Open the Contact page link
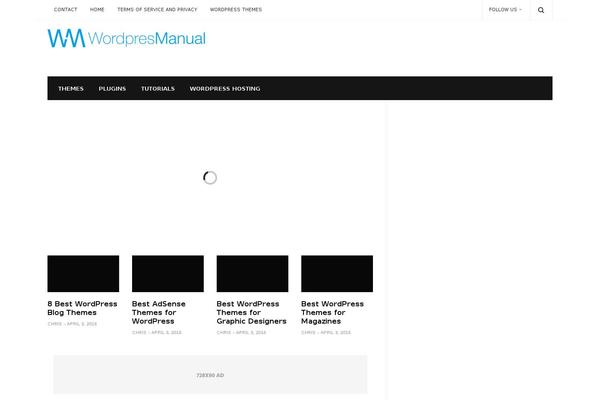The height and width of the screenshot is (400, 600). click(x=65, y=10)
